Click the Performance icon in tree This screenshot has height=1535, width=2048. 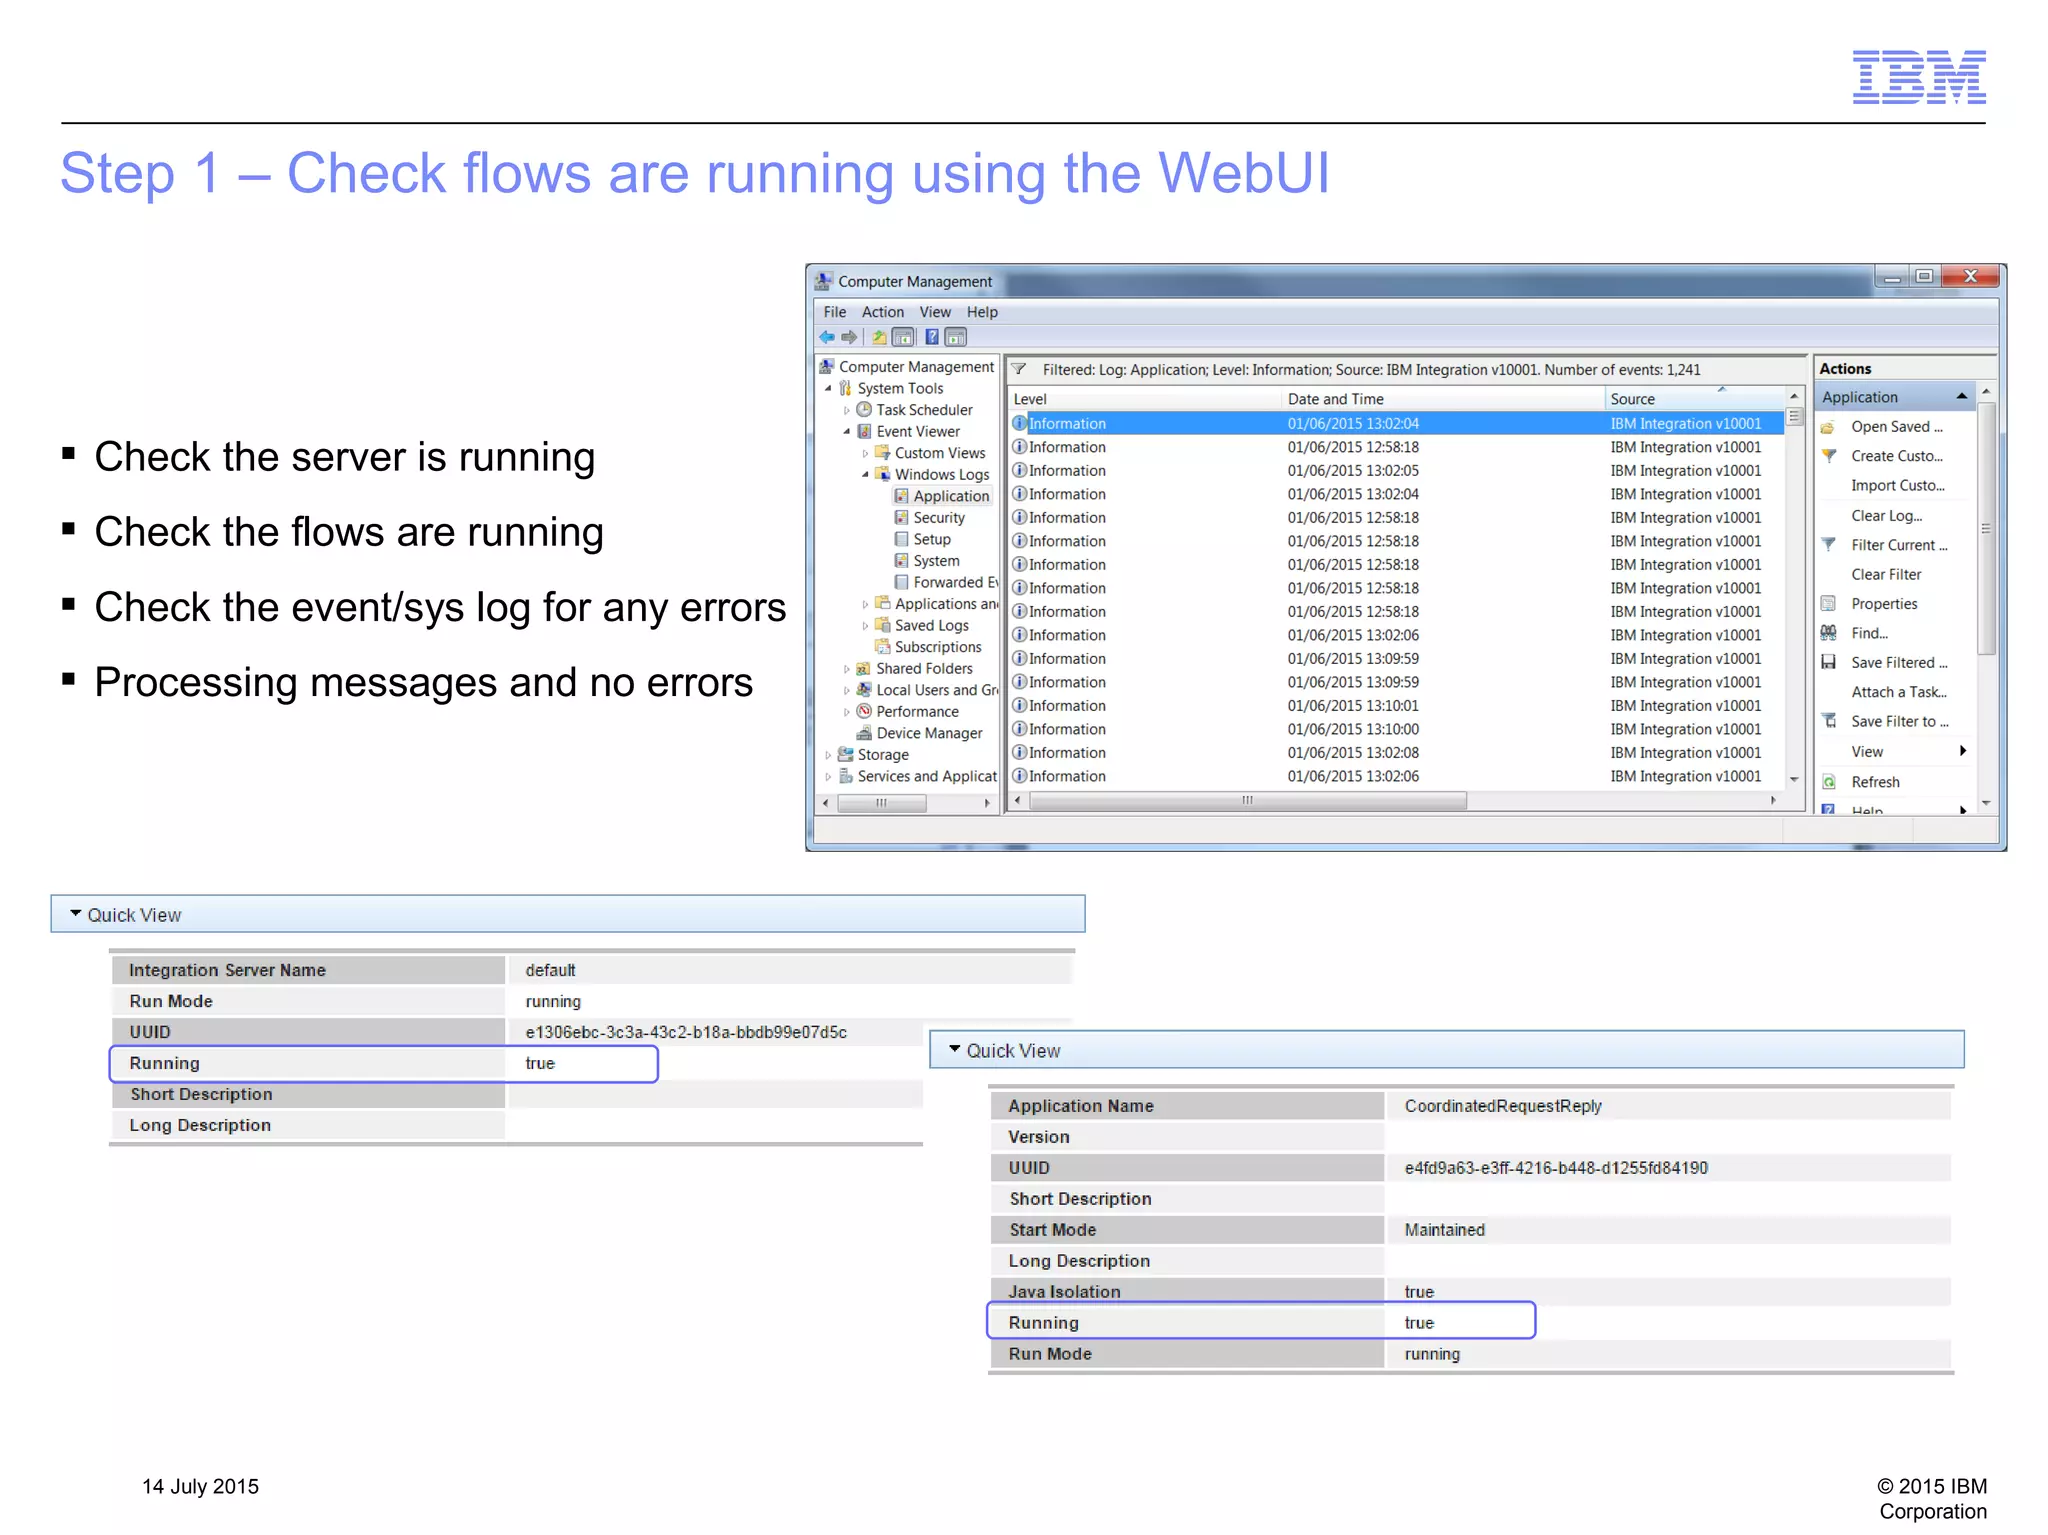coord(865,711)
